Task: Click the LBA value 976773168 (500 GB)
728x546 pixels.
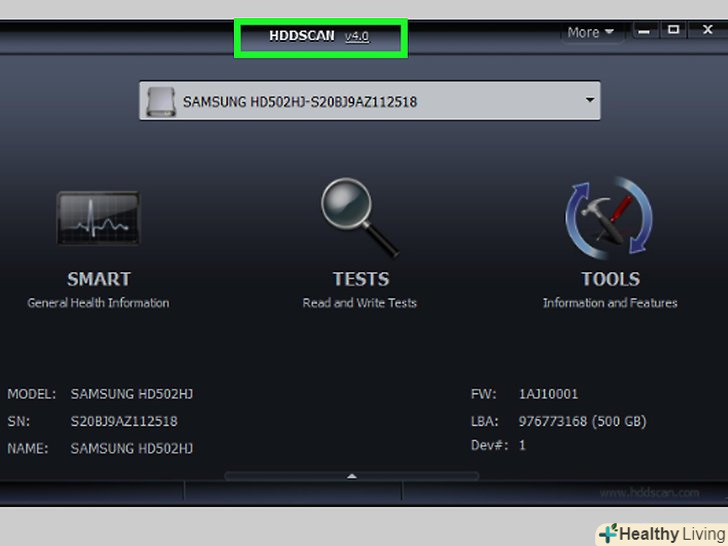Action: click(x=582, y=421)
